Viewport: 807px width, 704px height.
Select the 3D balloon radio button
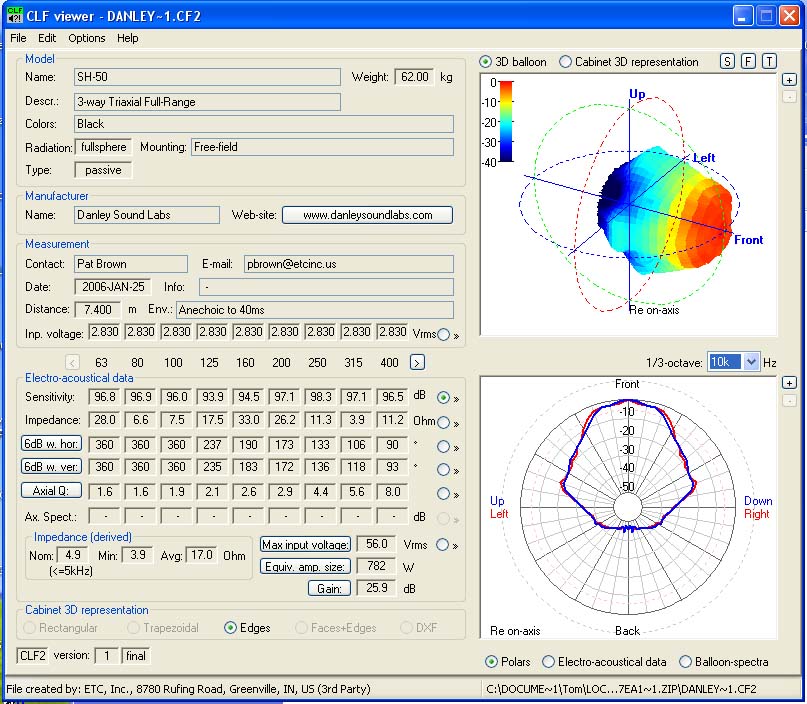pos(485,62)
